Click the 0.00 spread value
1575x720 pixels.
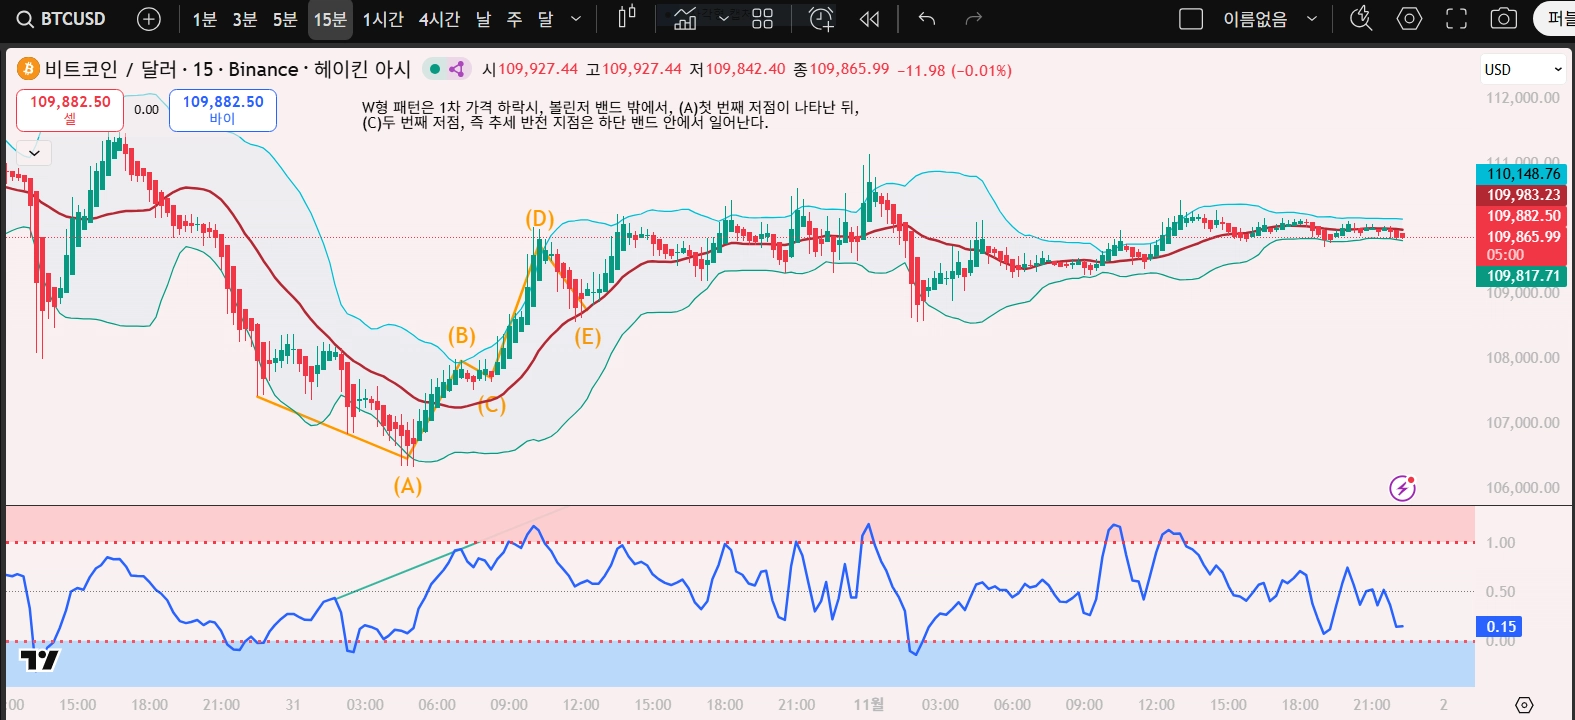click(x=146, y=110)
